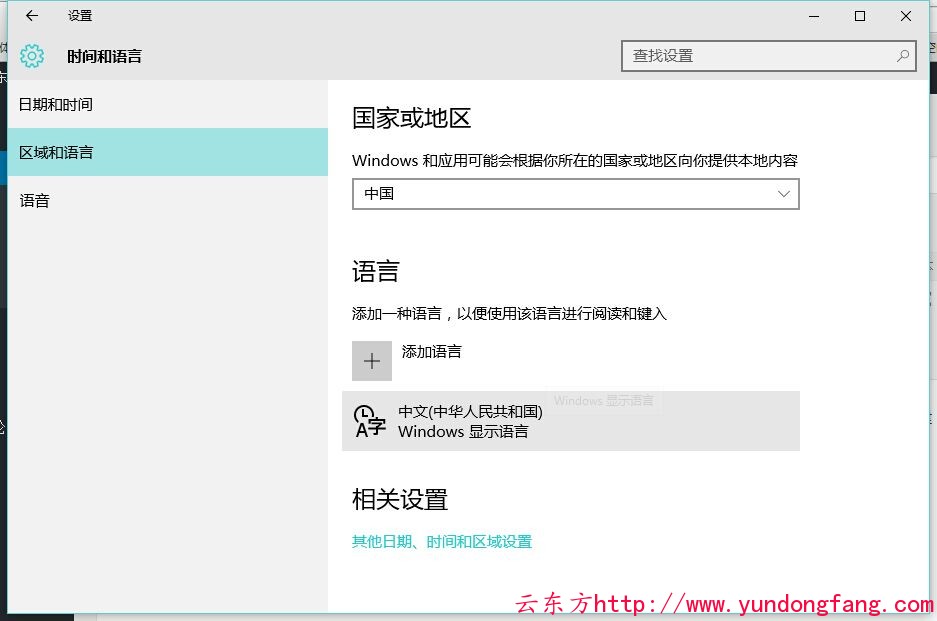Viewport: 937px width, 621px height.
Task: Open the 日期和时间 section
Action: 168,105
